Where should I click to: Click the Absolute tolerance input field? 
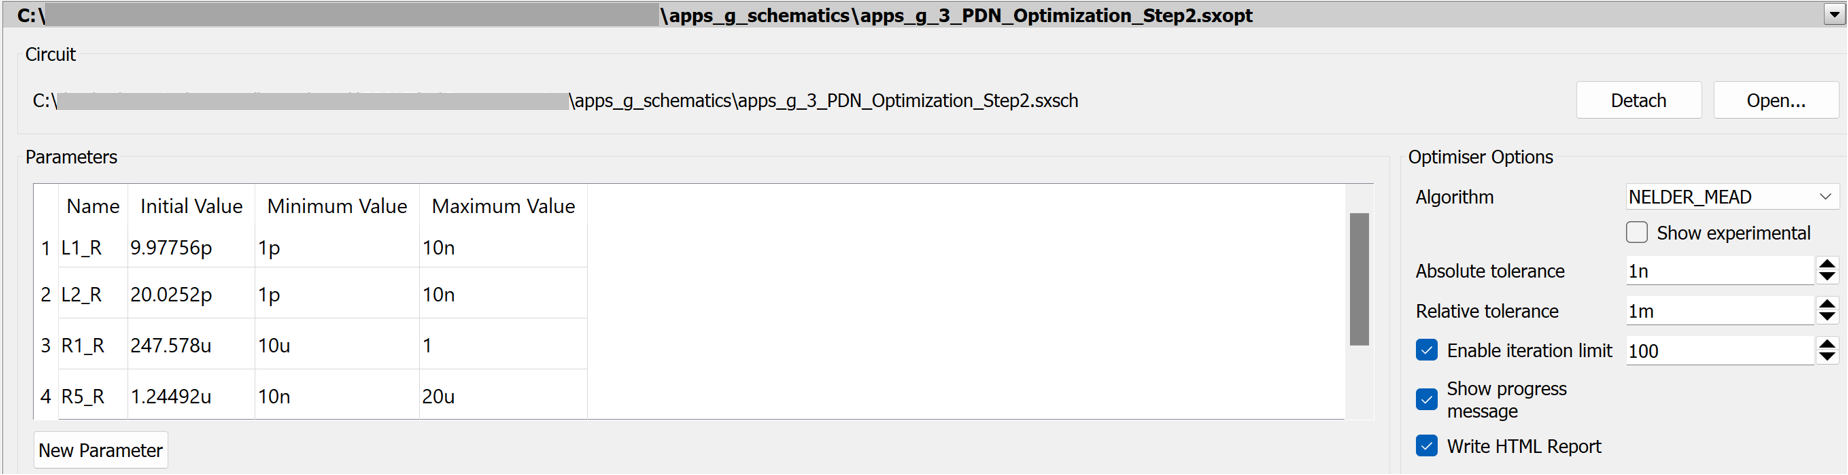1718,271
